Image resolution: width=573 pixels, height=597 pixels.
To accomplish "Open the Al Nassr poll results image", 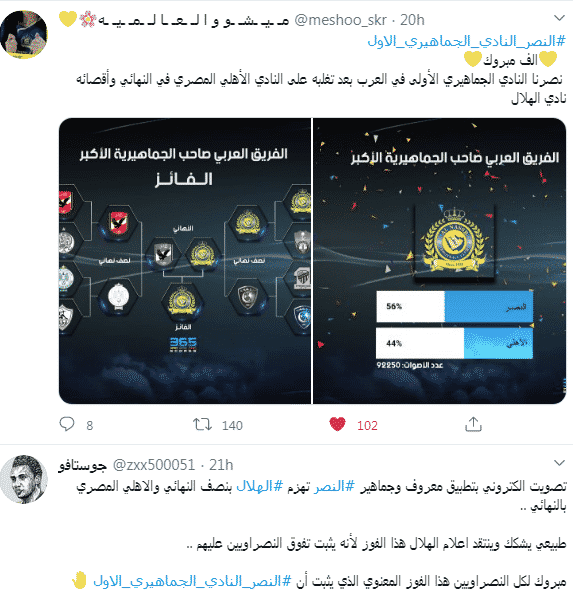I will coord(439,261).
